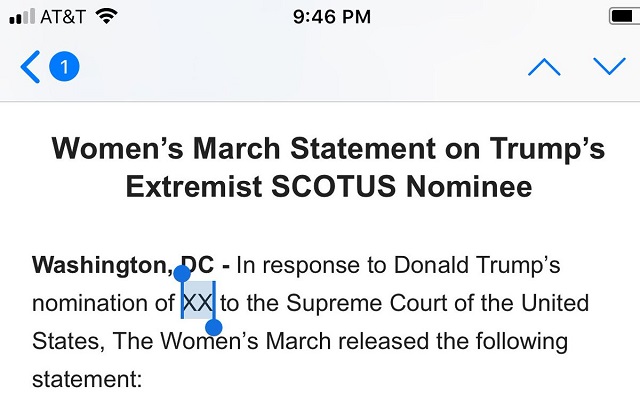Image resolution: width=640 pixels, height=413 pixels.
Task: Tap Donald Trump's name in the body
Action: coord(477,265)
